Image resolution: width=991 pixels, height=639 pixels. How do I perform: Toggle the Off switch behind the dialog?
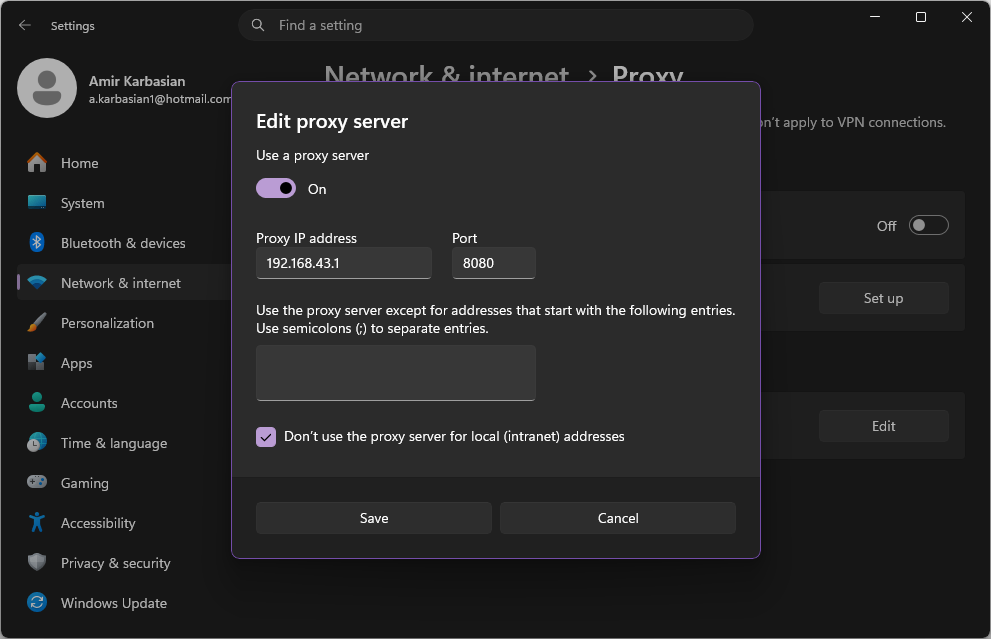928,225
